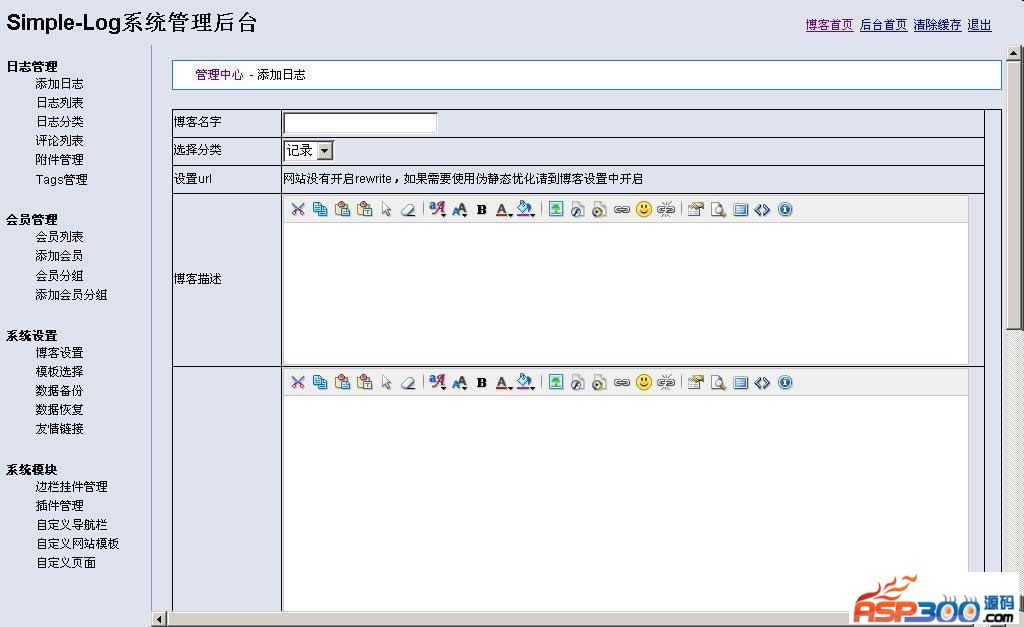The height and width of the screenshot is (627, 1024).
Task: Open text color picker in 博客描述 editor
Action: tap(503, 210)
